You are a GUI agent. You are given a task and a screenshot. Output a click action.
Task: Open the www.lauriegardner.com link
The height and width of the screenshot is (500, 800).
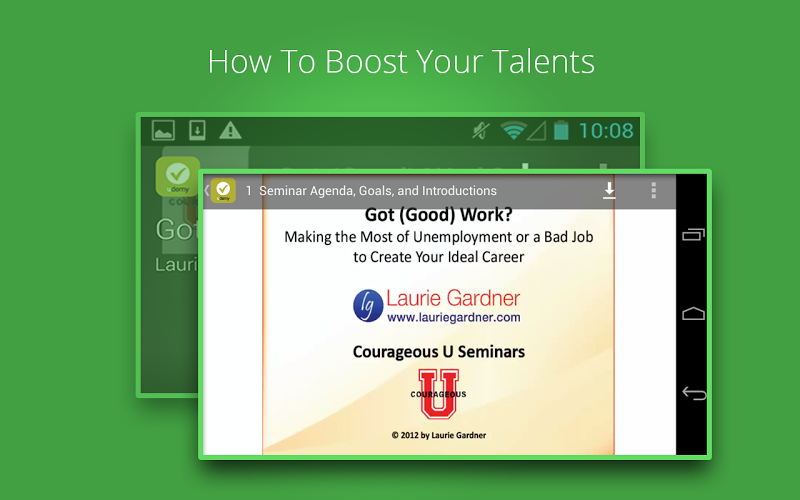click(454, 317)
